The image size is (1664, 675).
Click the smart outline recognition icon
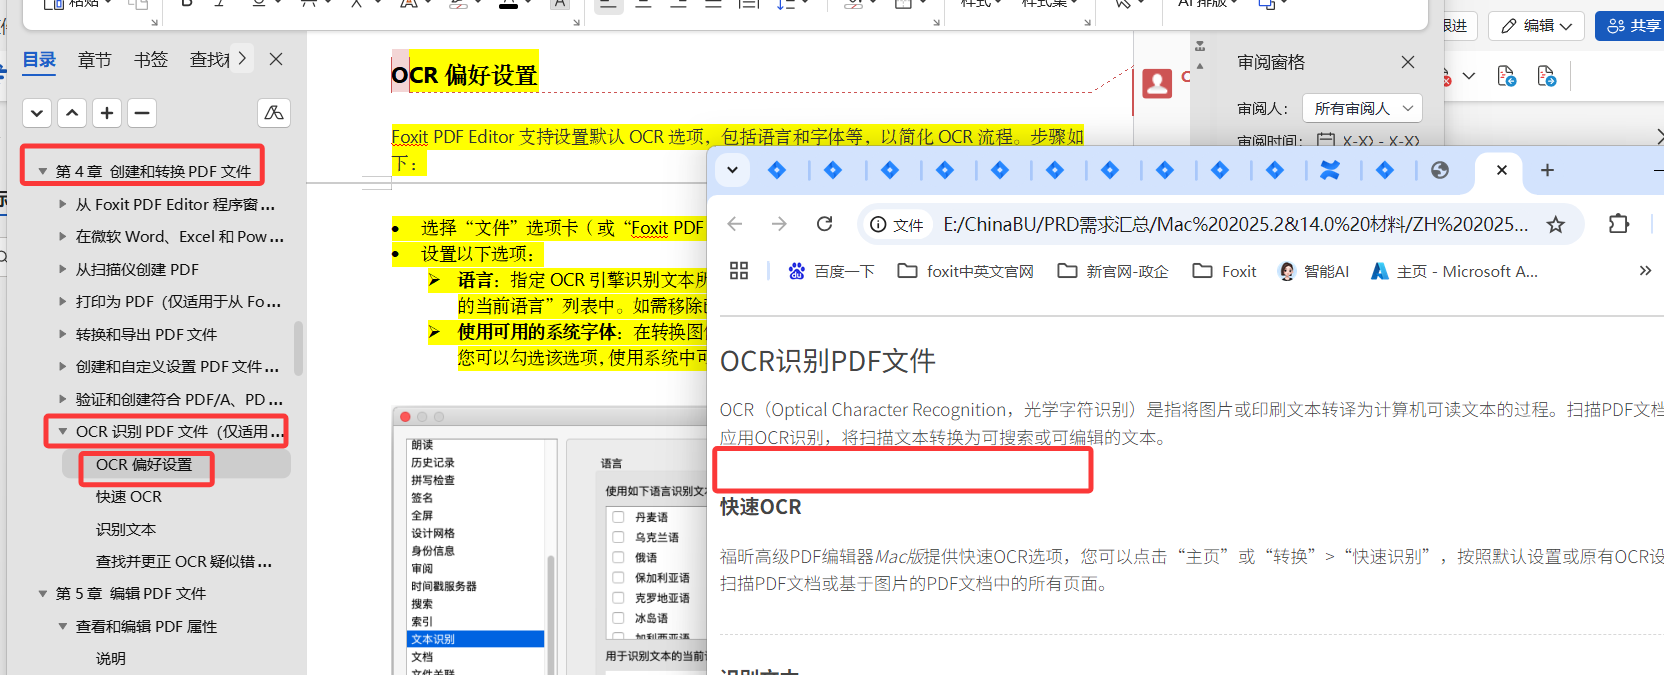[273, 113]
